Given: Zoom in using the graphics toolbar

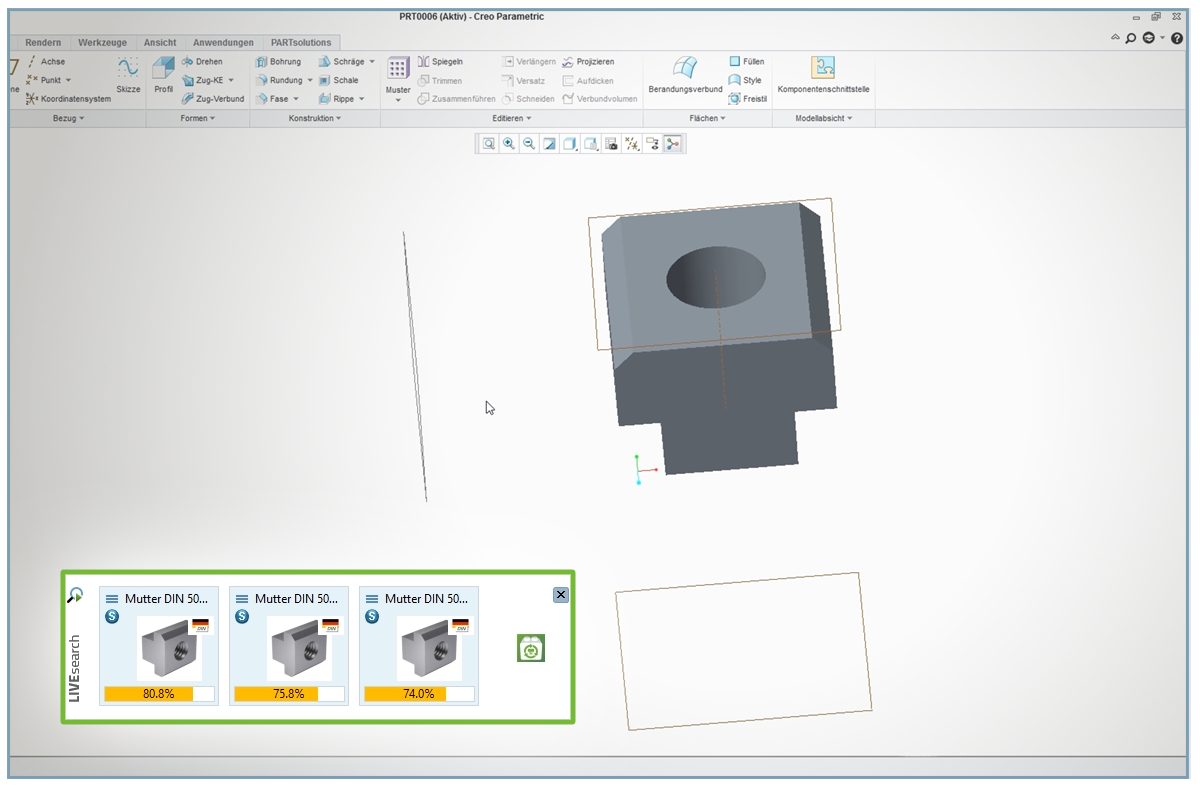Looking at the screenshot, I should pos(509,144).
